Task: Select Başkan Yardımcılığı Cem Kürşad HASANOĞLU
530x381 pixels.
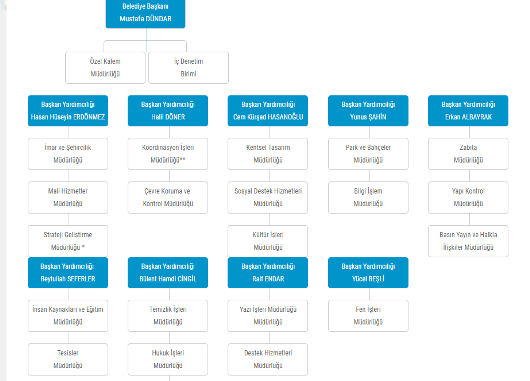Action: [268, 111]
